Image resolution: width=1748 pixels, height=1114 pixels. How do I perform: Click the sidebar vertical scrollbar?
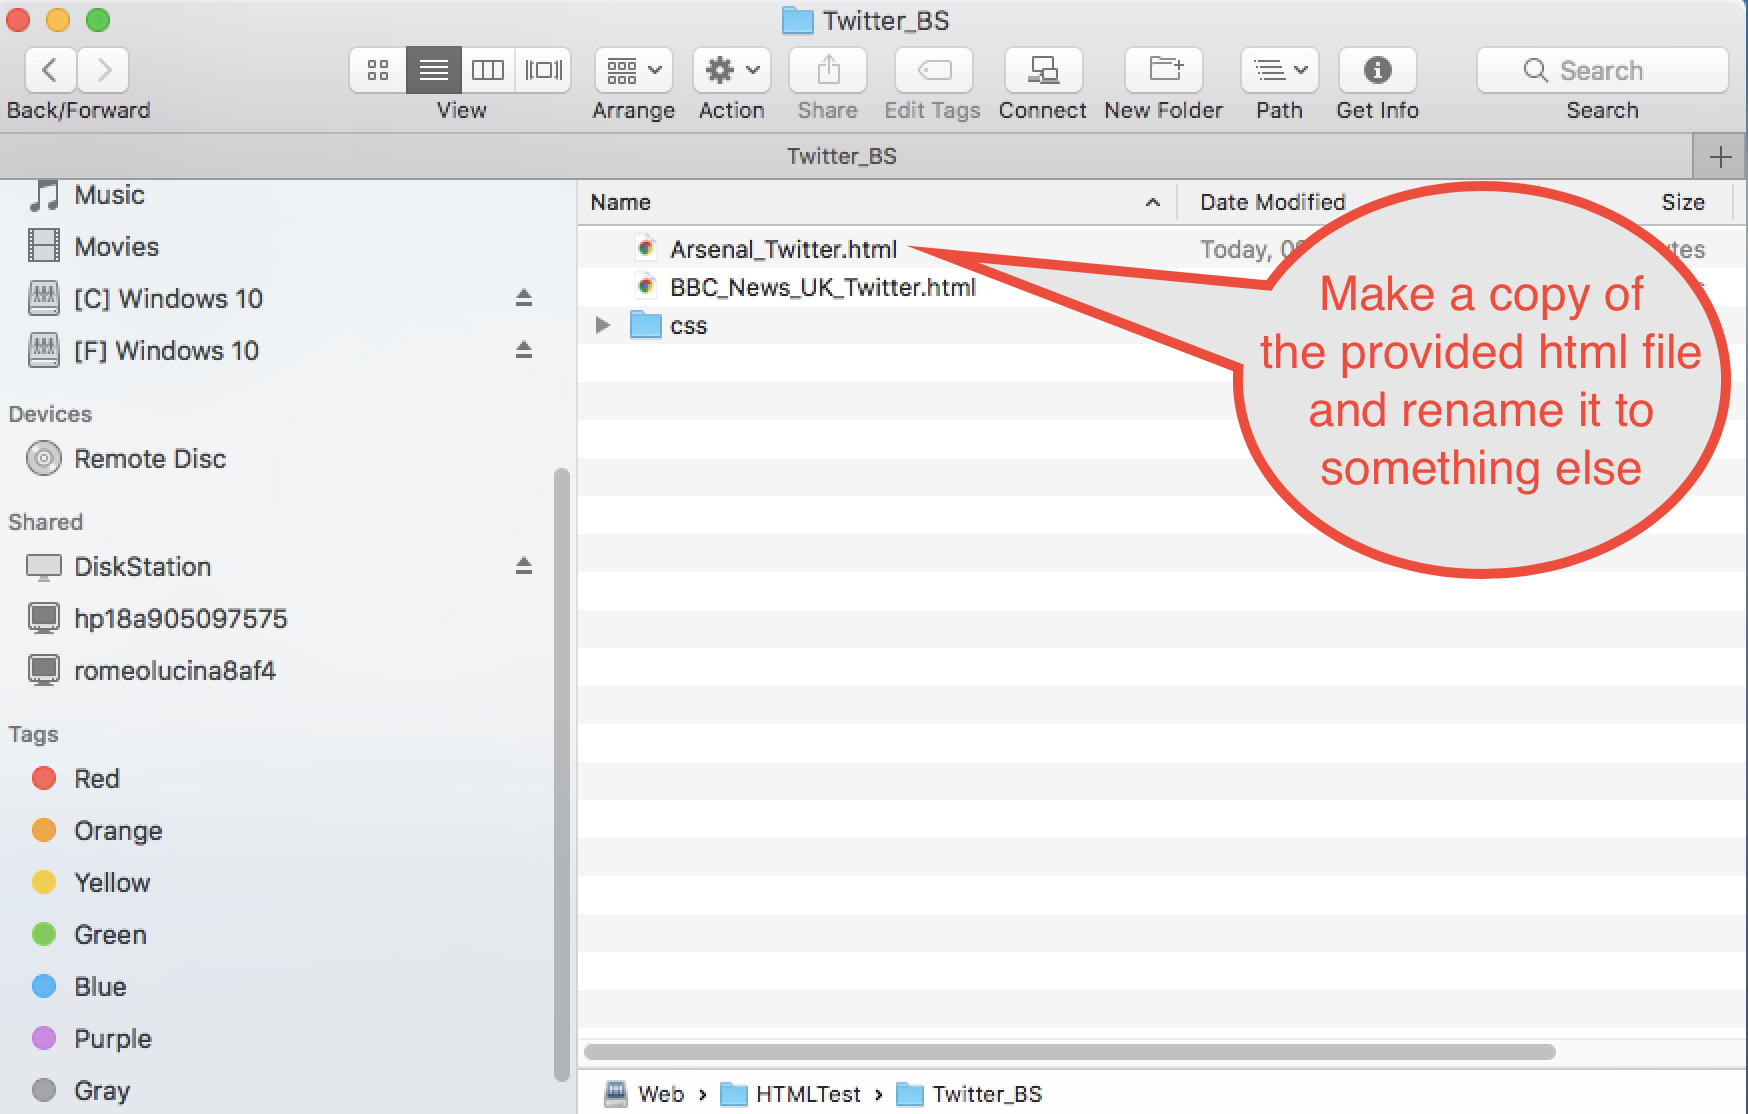pos(561,775)
